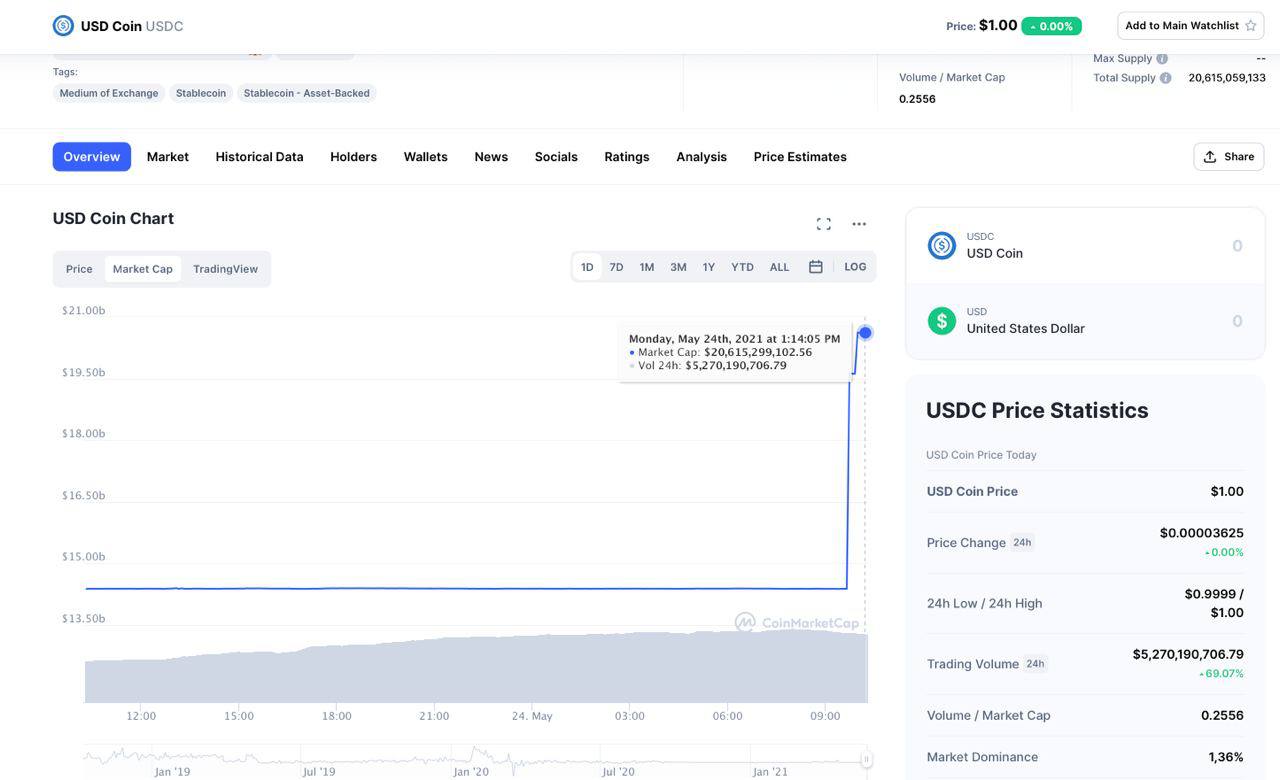Select Market Cap chart view
This screenshot has height=780, width=1280.
(143, 269)
